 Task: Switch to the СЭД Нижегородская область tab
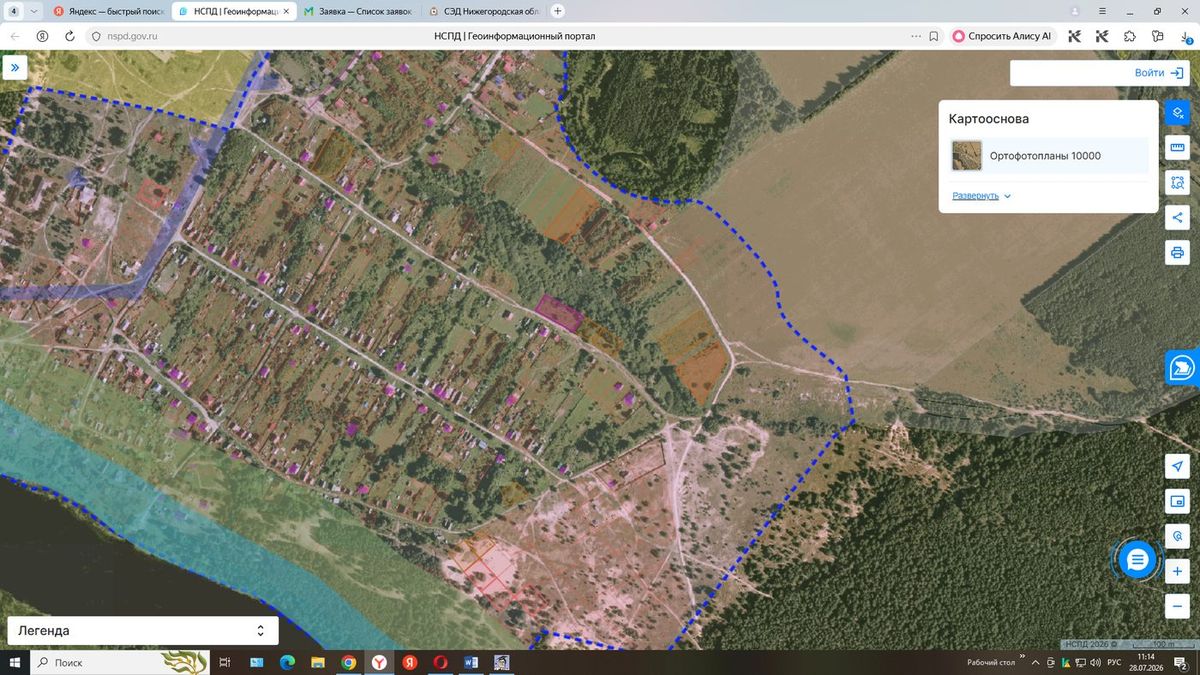point(482,11)
